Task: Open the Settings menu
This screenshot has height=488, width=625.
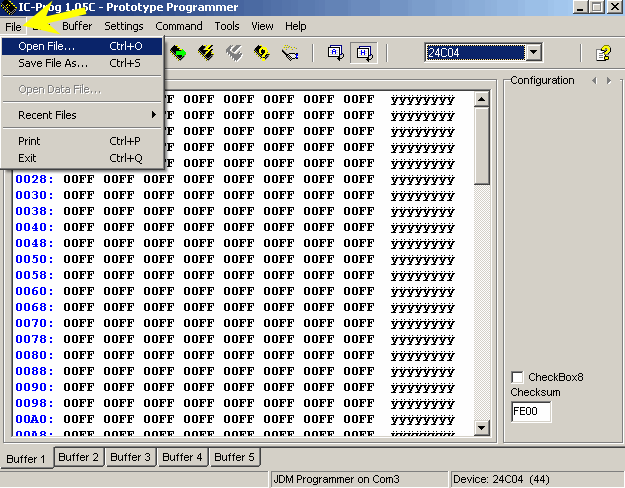Action: coord(124,26)
